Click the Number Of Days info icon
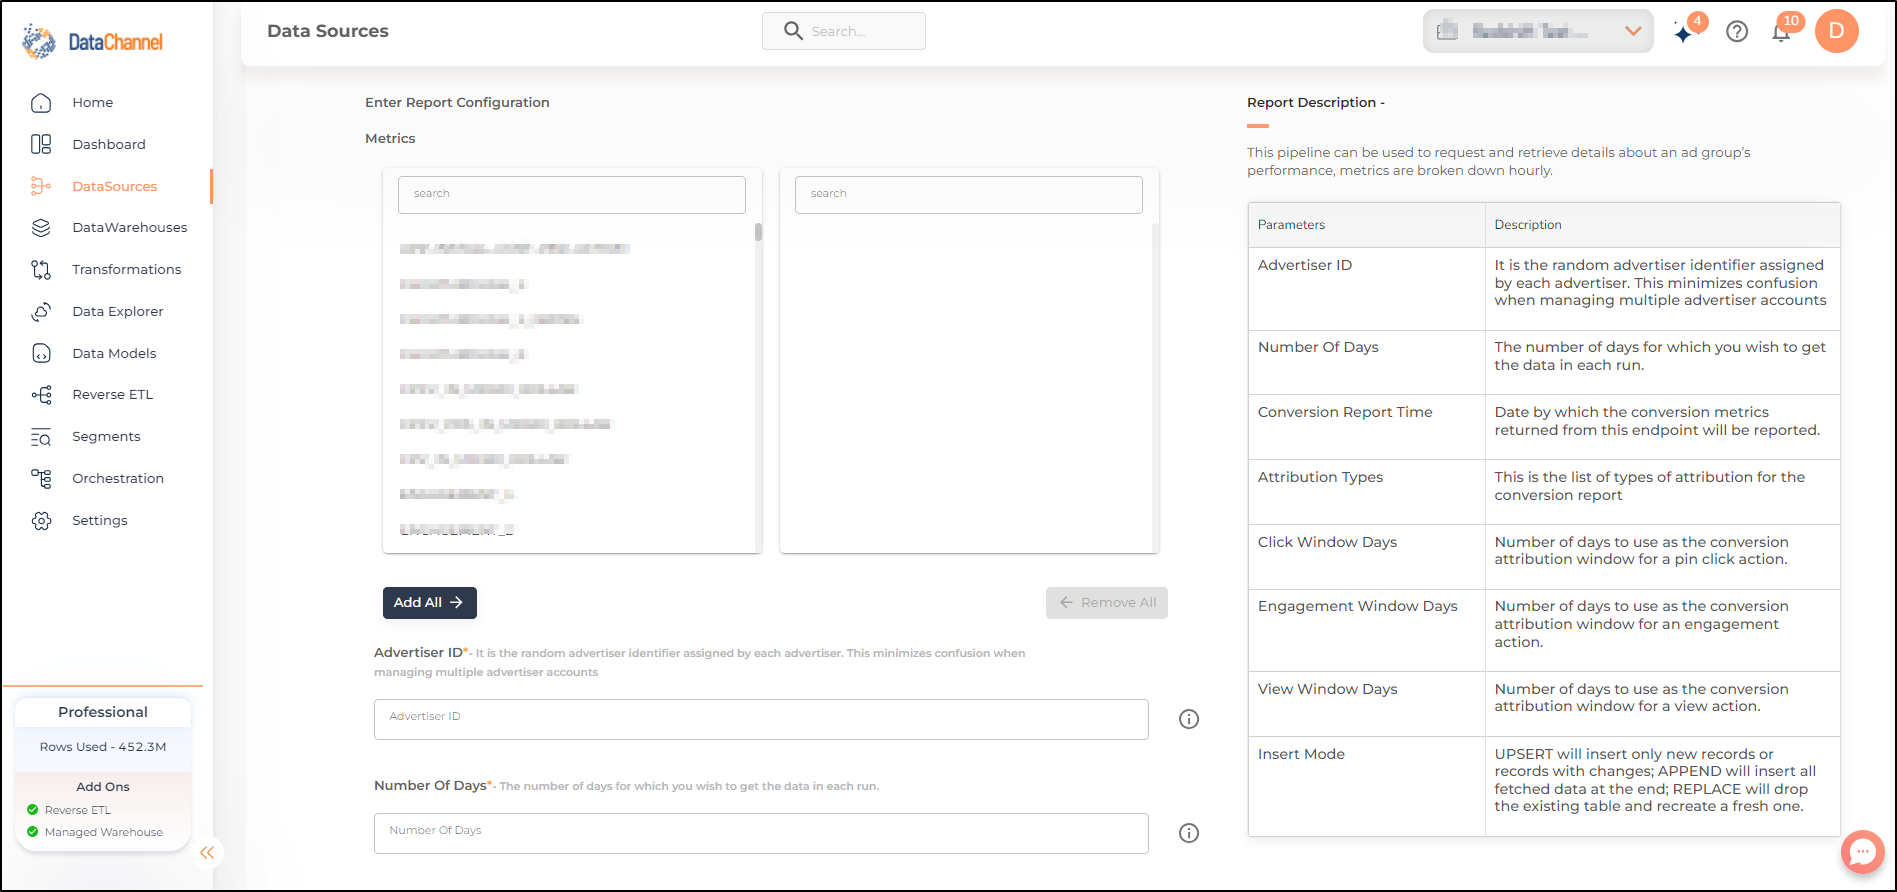 [1189, 833]
